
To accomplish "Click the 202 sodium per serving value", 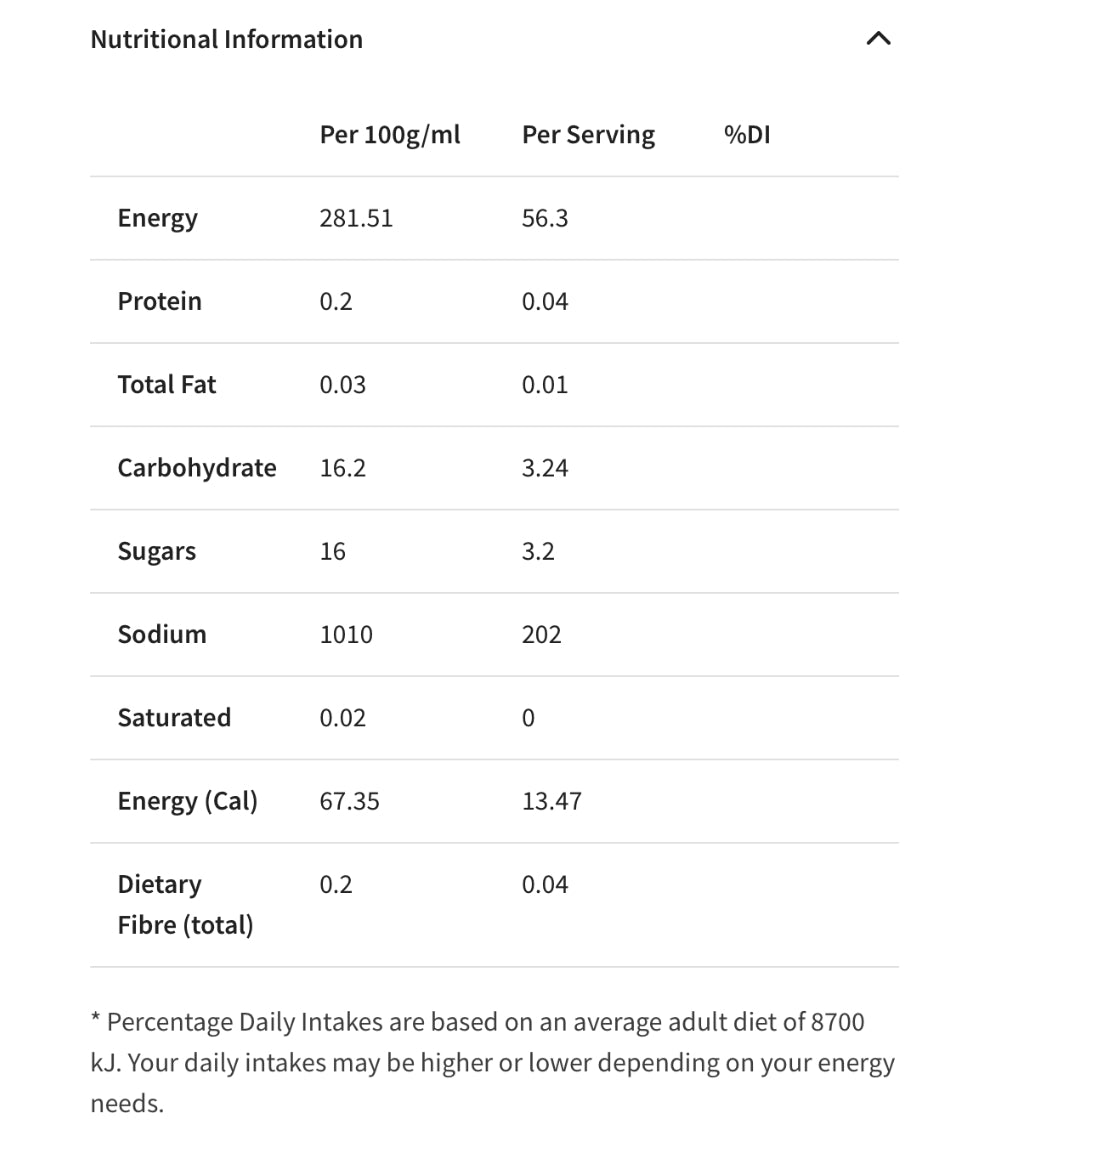I will pyautogui.click(x=542, y=634).
